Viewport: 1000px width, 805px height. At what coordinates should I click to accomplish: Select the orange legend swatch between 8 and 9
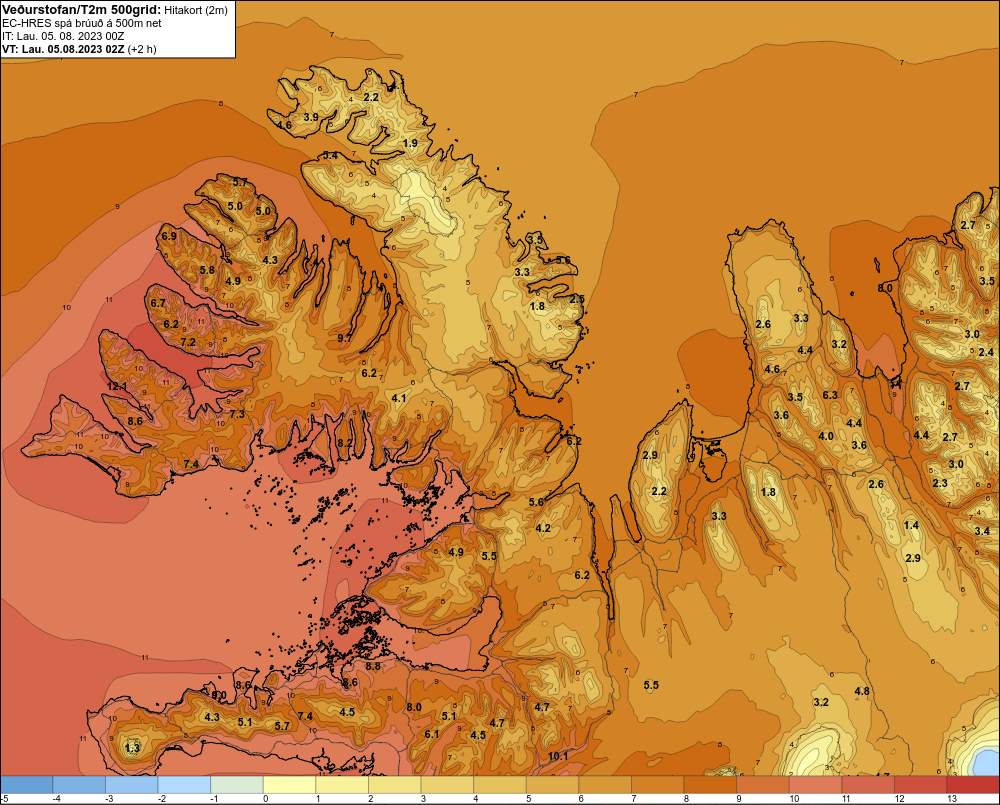click(x=710, y=785)
